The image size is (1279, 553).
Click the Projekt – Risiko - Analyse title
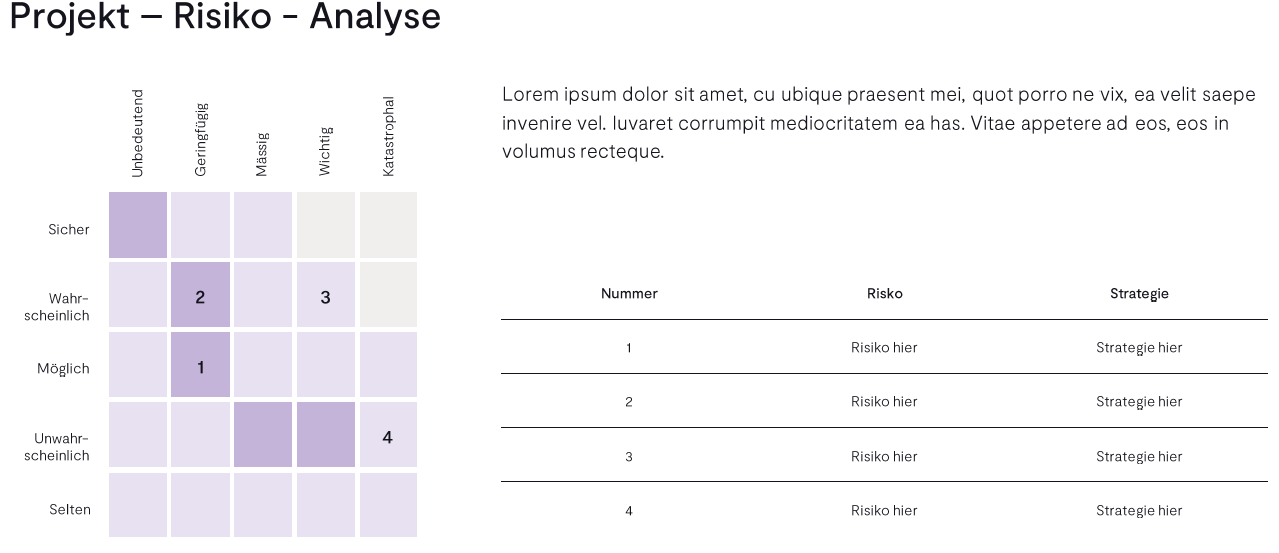[x=225, y=17]
